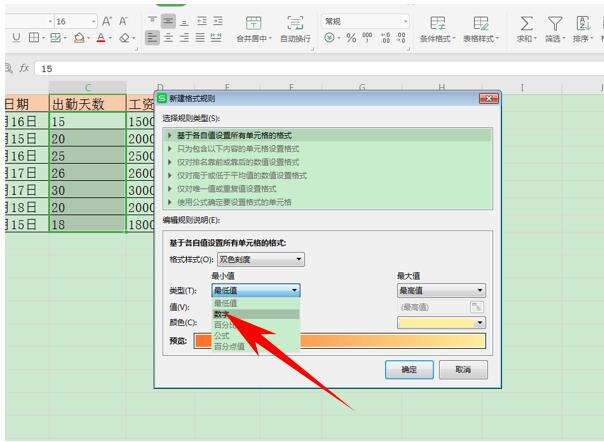The height and width of the screenshot is (442, 604).
Task: Select the cell containing 18
Action: [87, 224]
